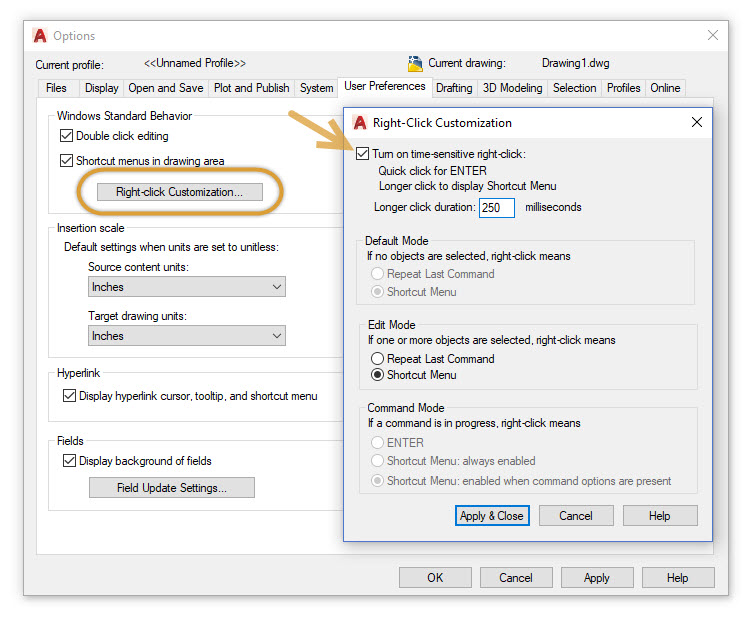Close the Options dialog window

click(x=713, y=35)
